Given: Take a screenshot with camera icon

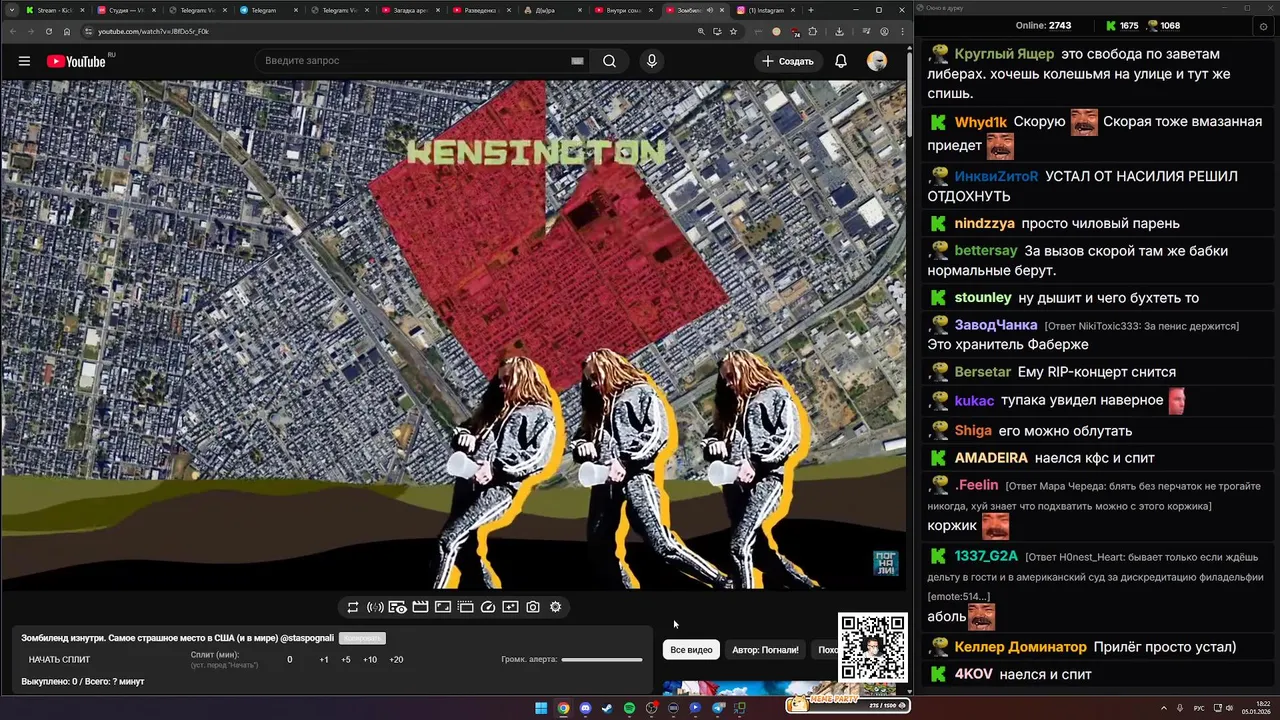Looking at the screenshot, I should click(533, 607).
